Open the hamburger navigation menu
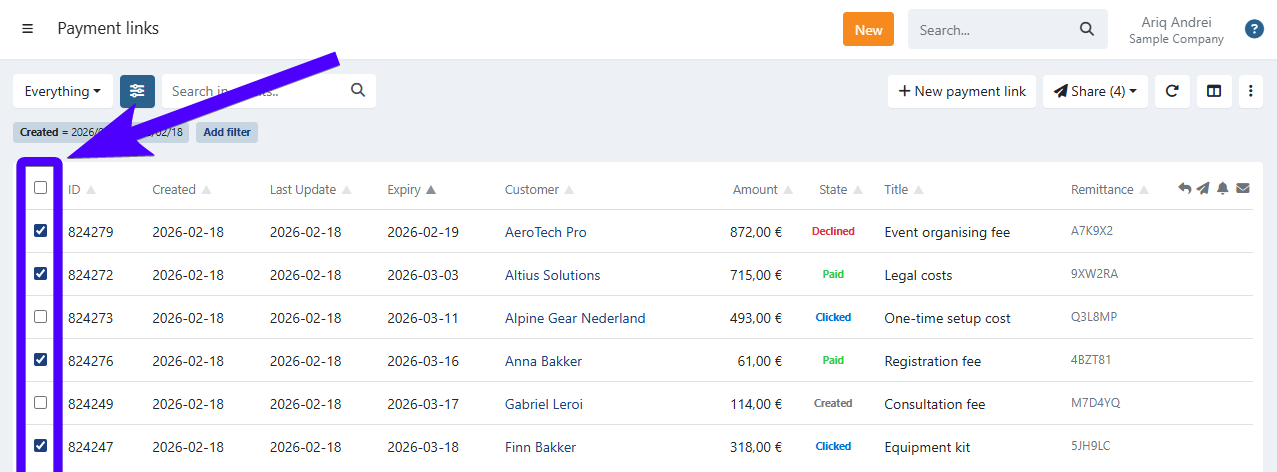 click(x=27, y=29)
